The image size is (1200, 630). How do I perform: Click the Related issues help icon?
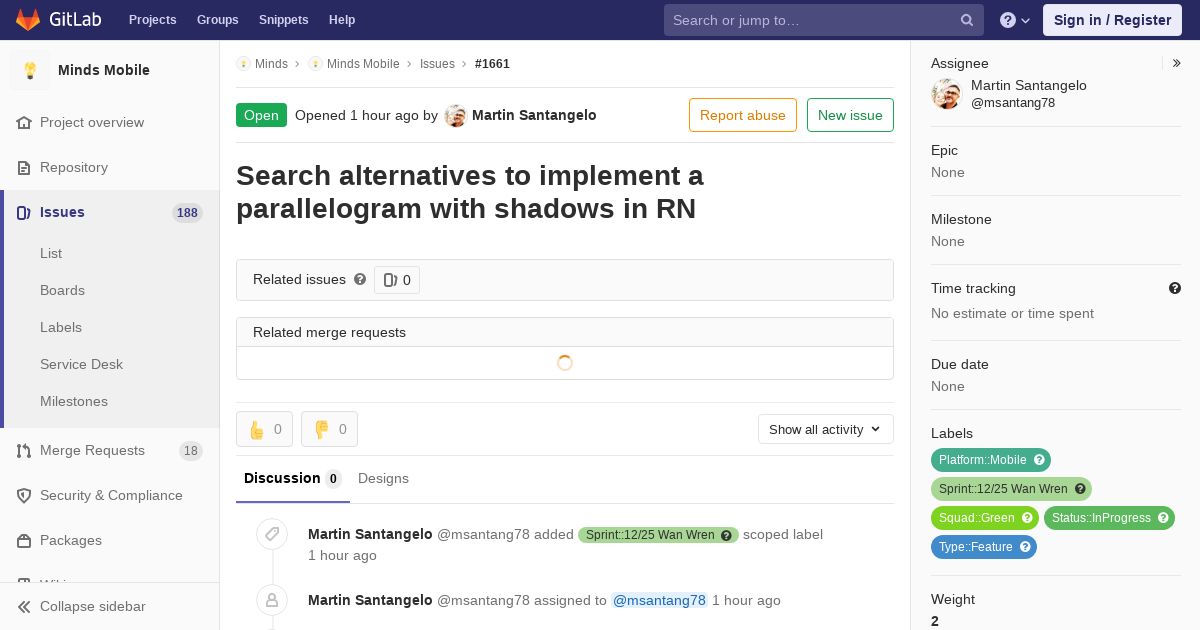pos(360,279)
